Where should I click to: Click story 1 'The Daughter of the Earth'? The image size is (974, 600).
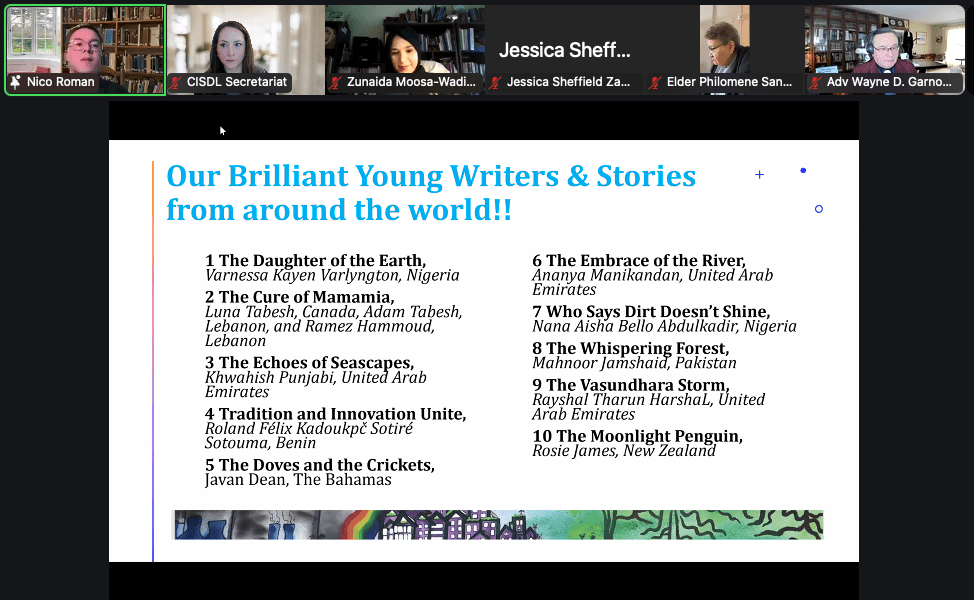(316, 260)
